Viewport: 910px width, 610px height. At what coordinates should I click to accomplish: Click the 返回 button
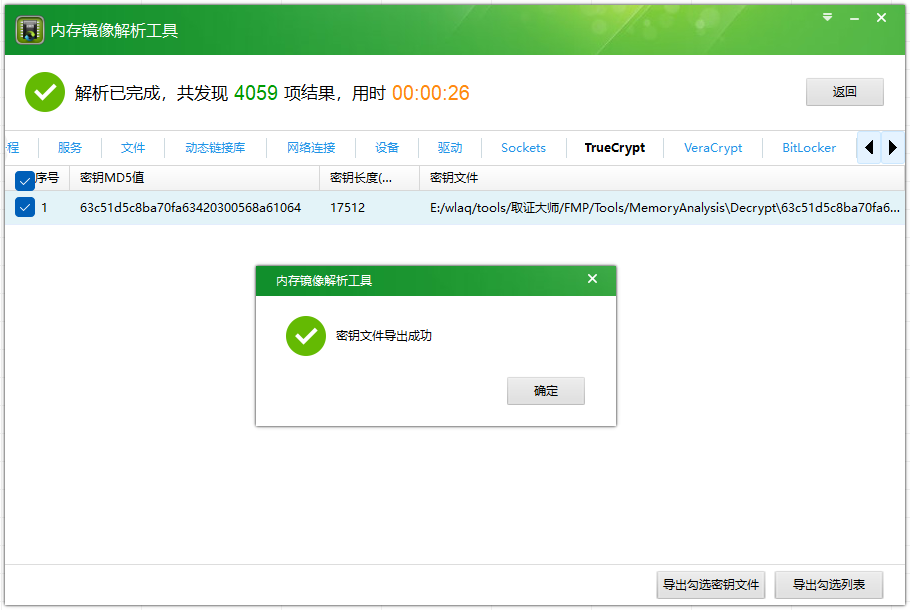point(844,92)
